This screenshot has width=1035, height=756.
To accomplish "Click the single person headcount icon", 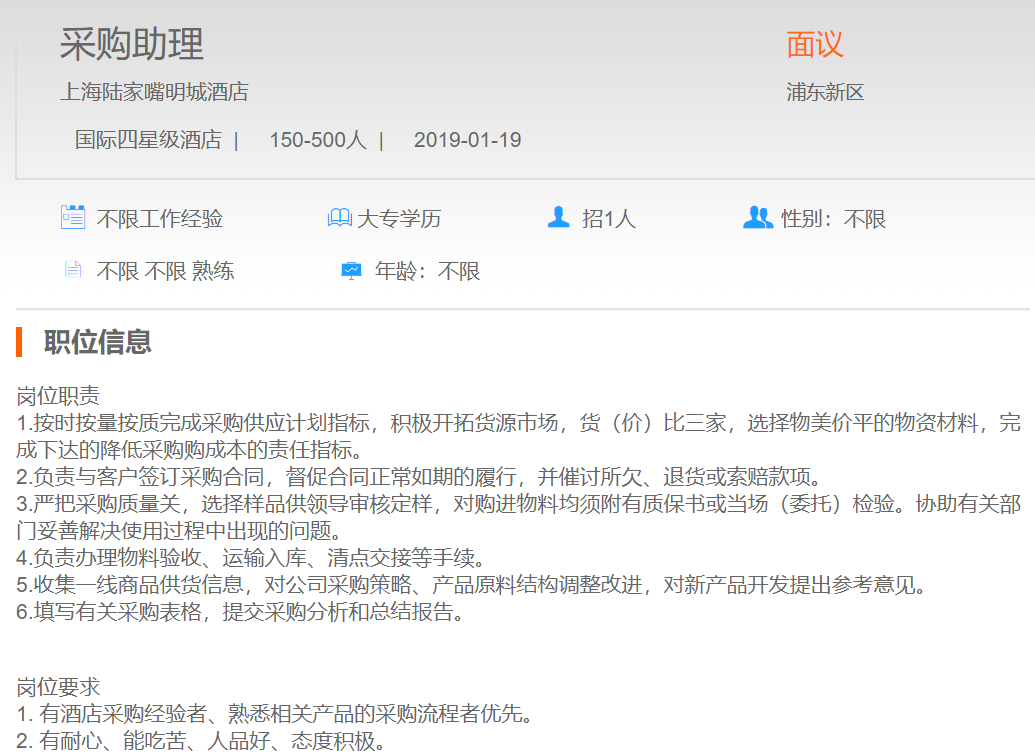I will [x=558, y=217].
